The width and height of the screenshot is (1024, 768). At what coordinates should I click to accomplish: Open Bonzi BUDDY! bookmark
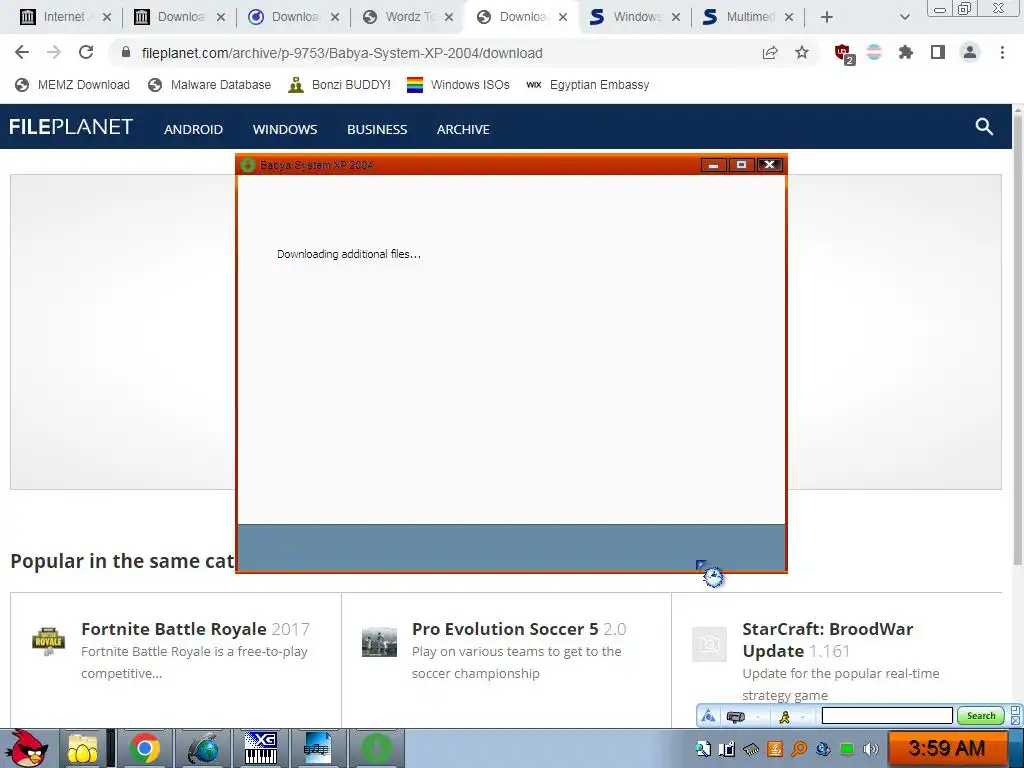point(339,85)
